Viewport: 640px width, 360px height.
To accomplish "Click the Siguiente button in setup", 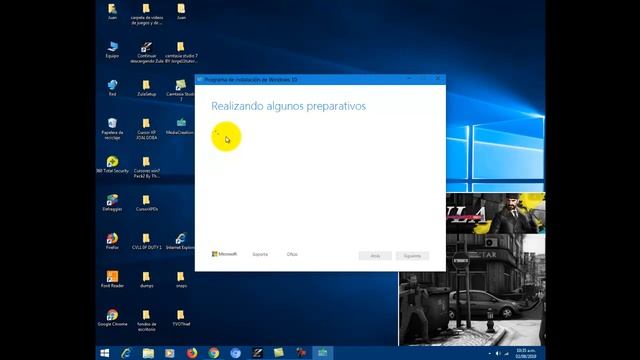I will tap(412, 256).
